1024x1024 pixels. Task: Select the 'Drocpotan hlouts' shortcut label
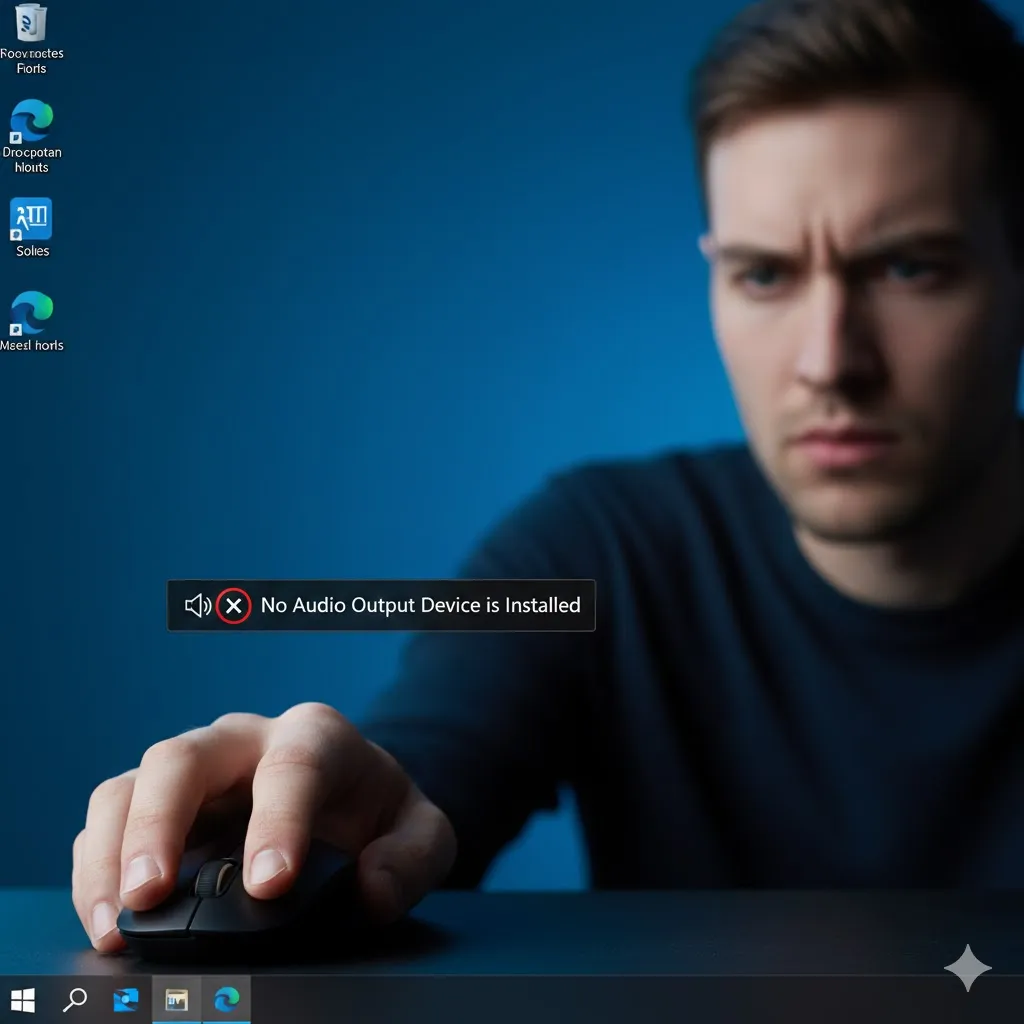pos(31,160)
